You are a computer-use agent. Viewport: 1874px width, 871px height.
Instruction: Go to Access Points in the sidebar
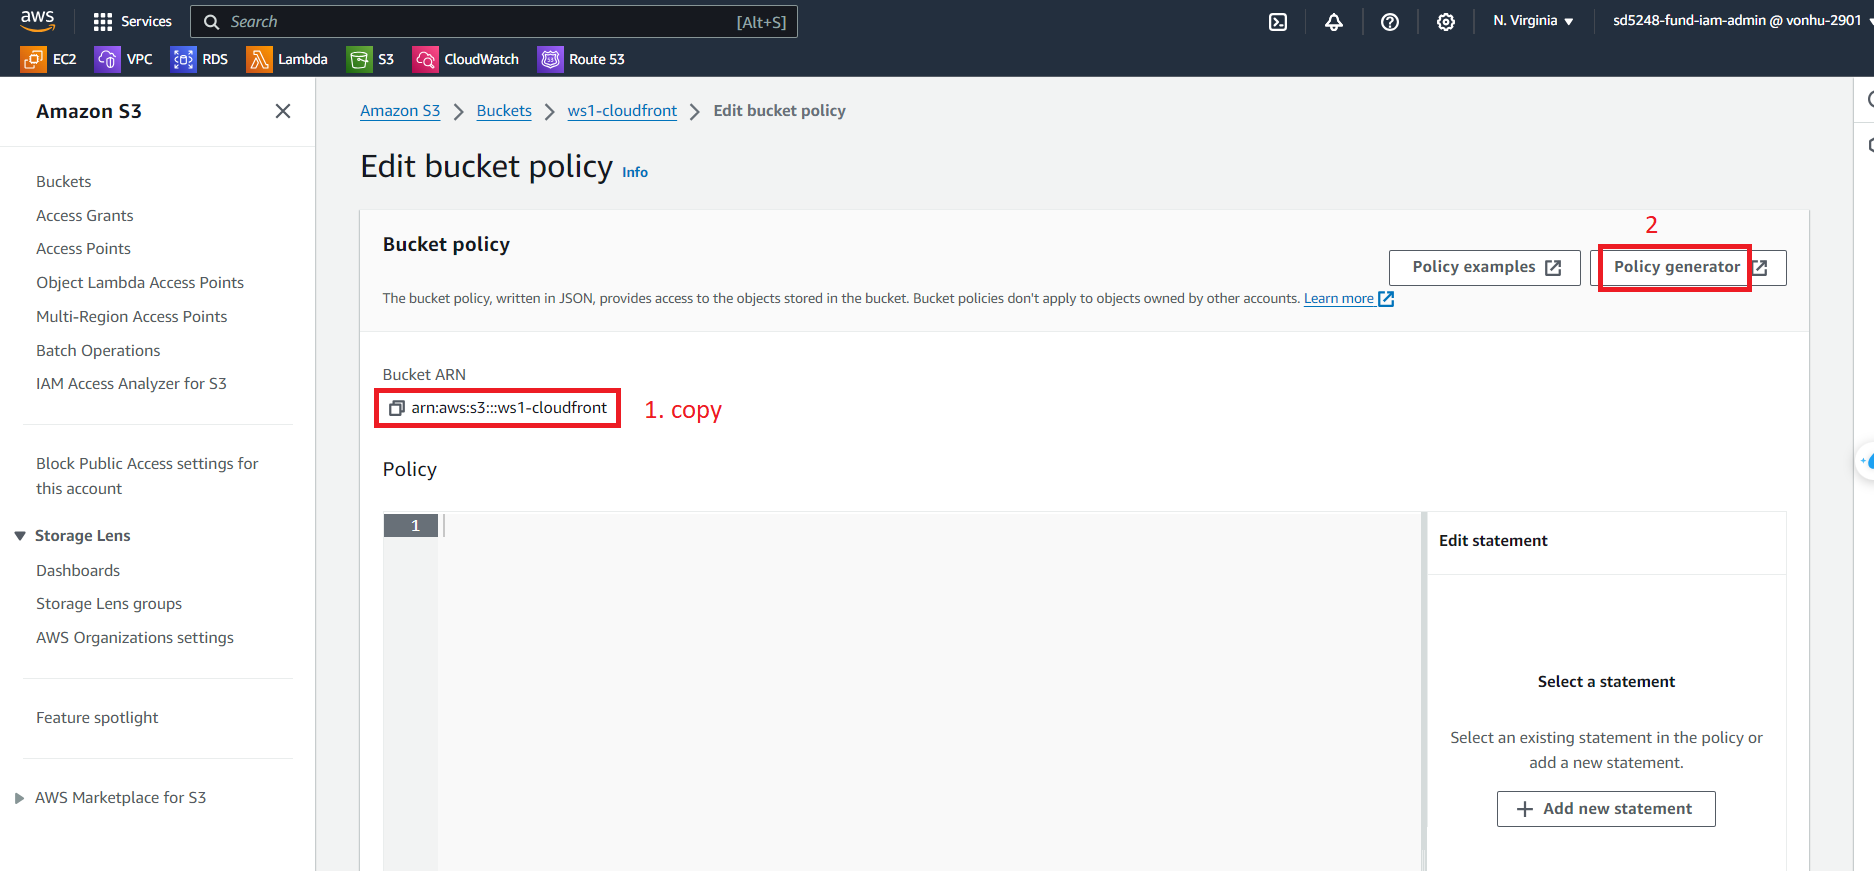[x=83, y=249]
